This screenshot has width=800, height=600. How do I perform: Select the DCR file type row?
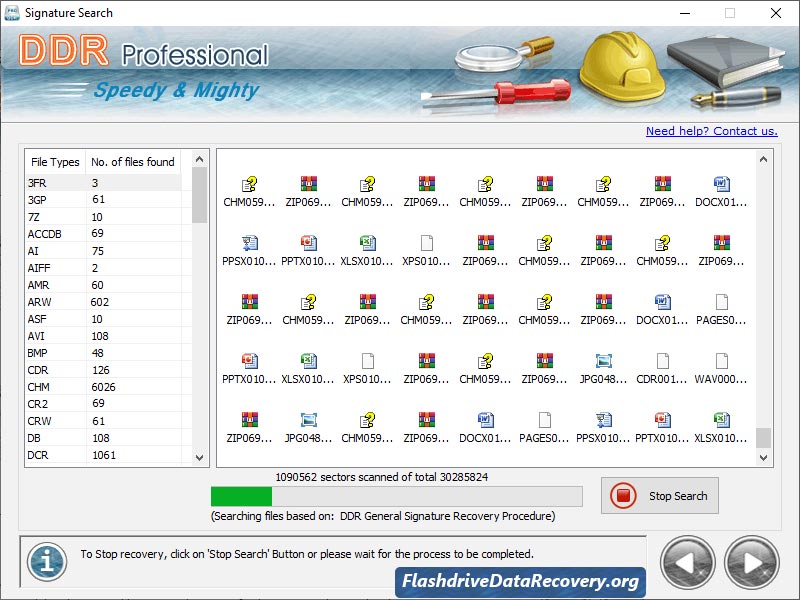pyautogui.click(x=104, y=455)
